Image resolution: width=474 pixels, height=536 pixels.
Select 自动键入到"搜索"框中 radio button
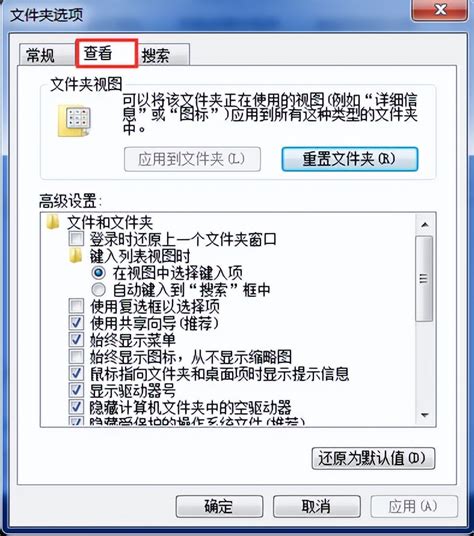[98, 290]
